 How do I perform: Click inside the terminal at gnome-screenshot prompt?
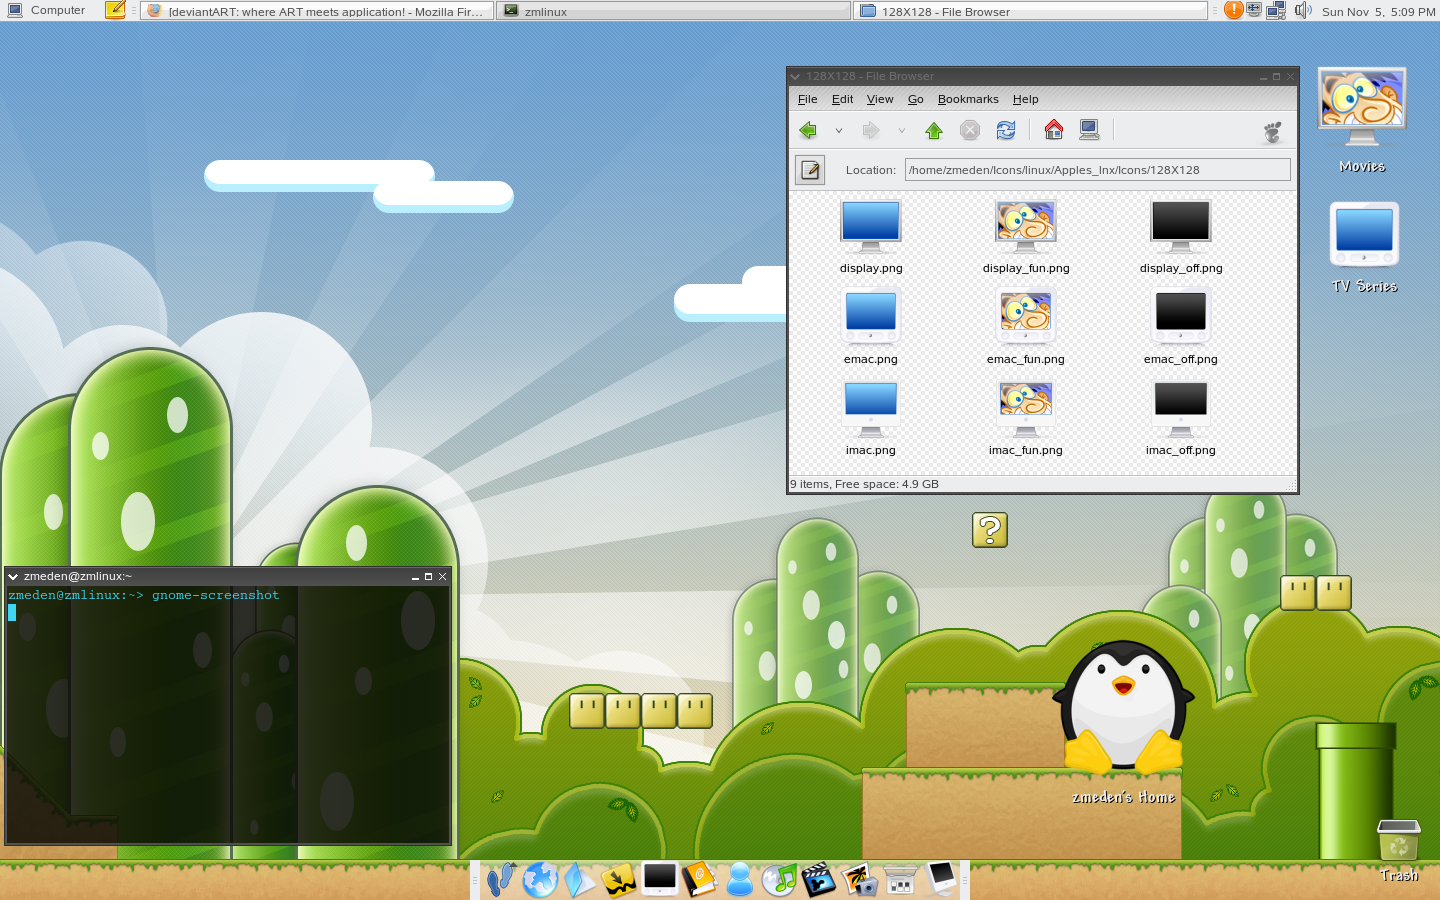click(x=215, y=595)
